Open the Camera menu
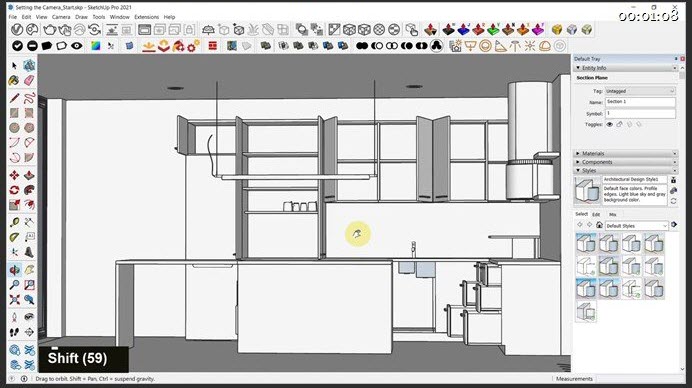Image resolution: width=692 pixels, height=388 pixels. (61, 17)
